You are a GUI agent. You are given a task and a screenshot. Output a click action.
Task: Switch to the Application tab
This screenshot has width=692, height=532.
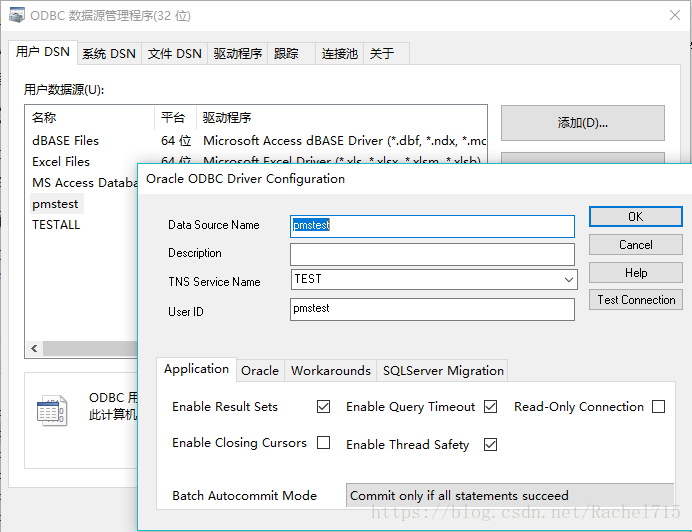click(196, 369)
